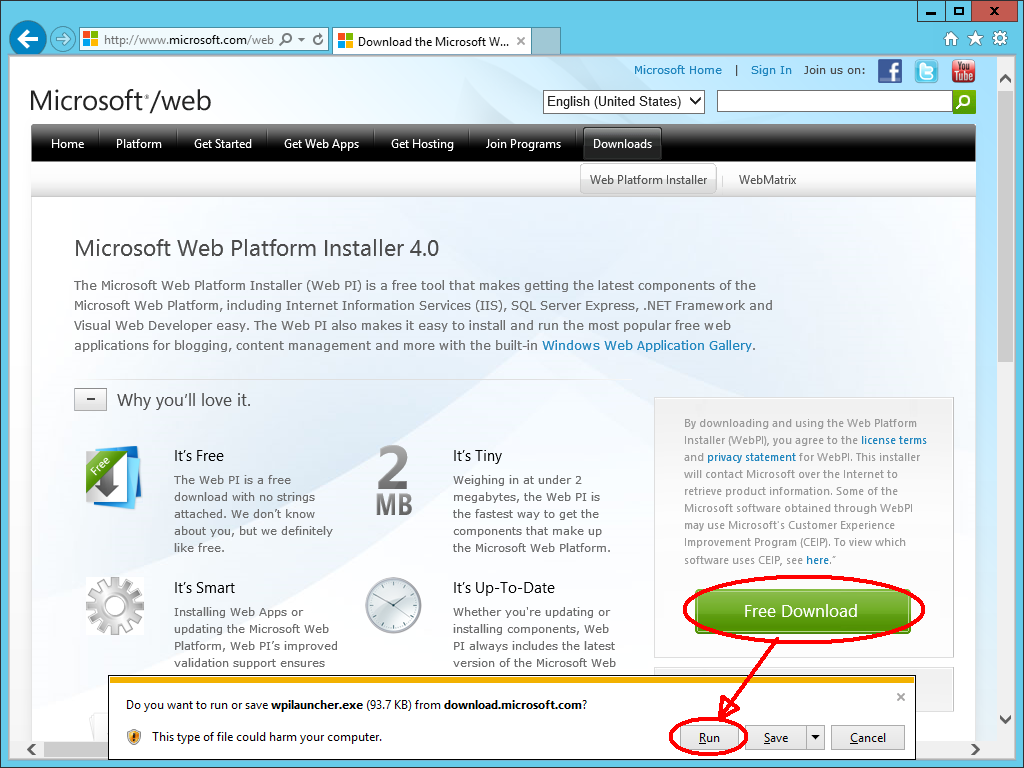The width and height of the screenshot is (1024, 768).
Task: Open the YouTube icon link
Action: point(963,71)
